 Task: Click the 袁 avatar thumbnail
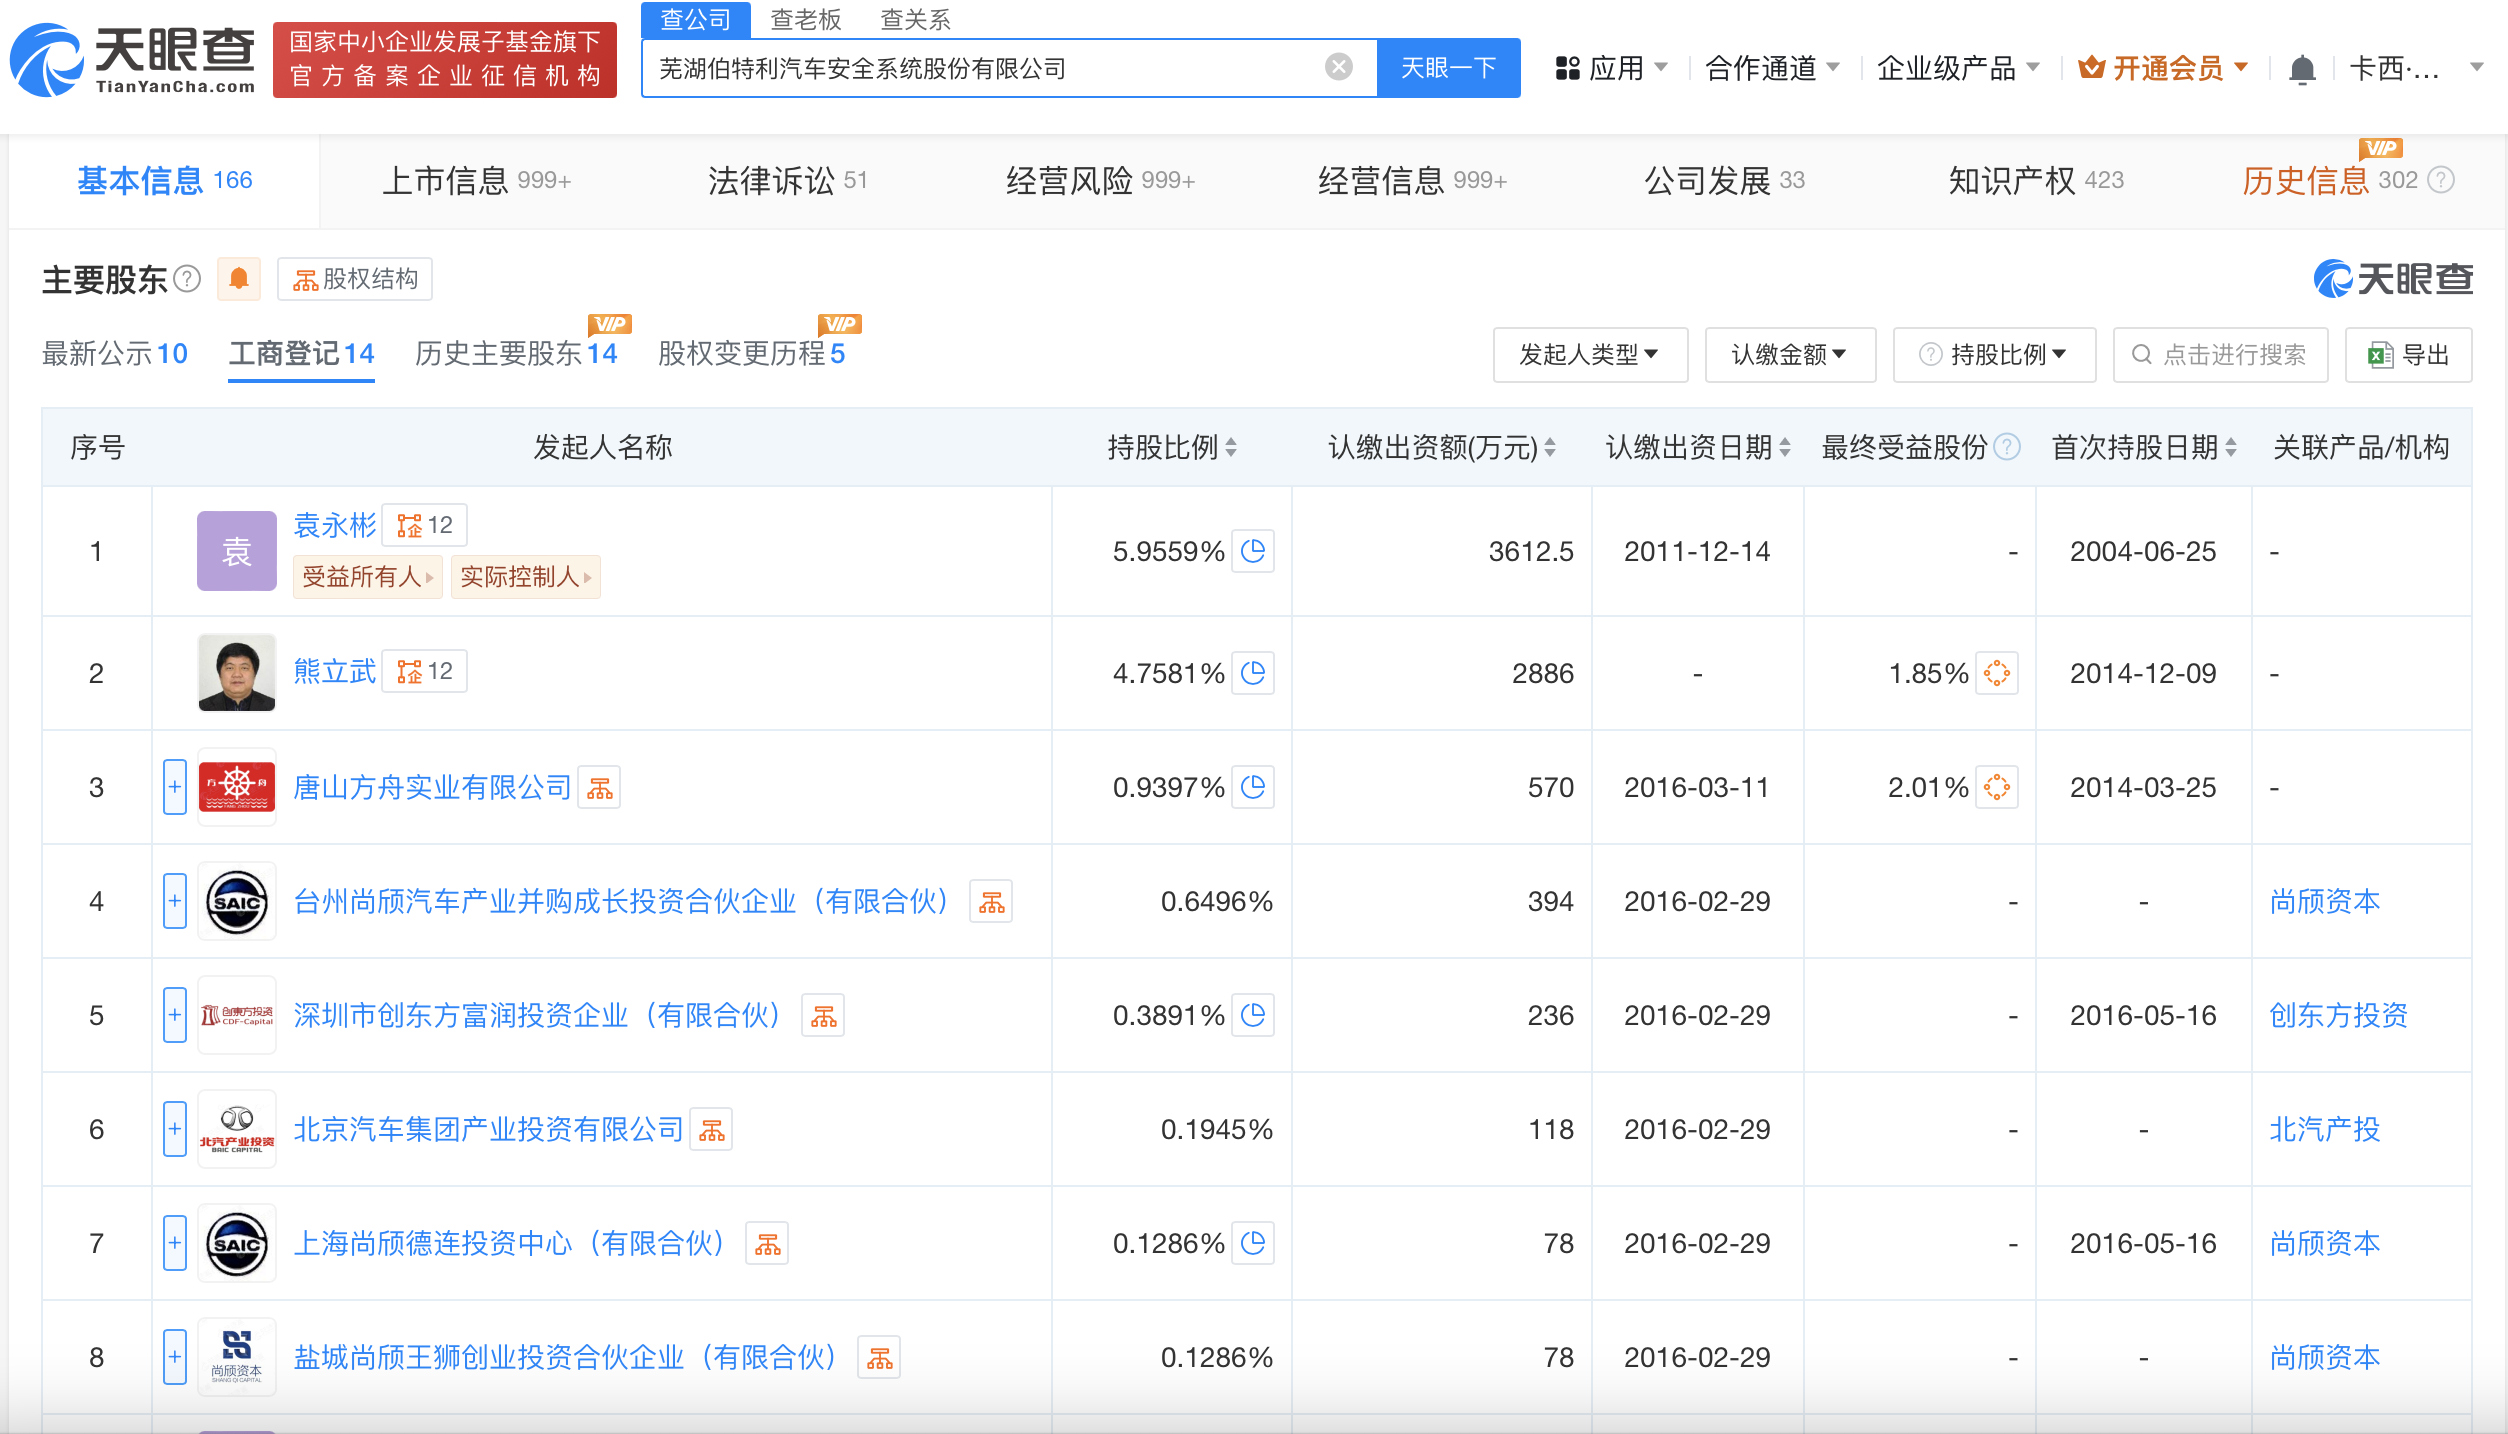point(237,551)
